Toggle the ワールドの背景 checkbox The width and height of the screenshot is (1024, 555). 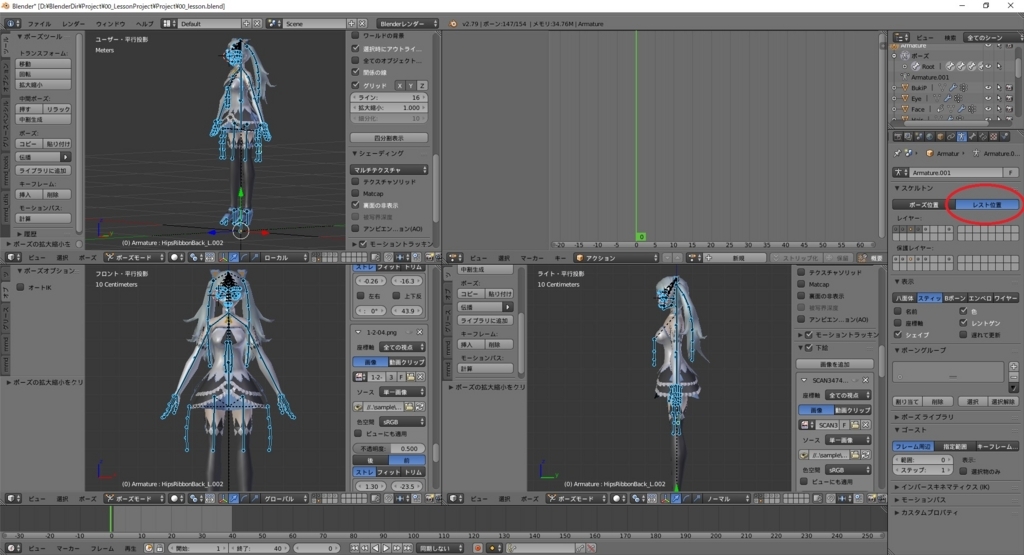click(x=356, y=35)
